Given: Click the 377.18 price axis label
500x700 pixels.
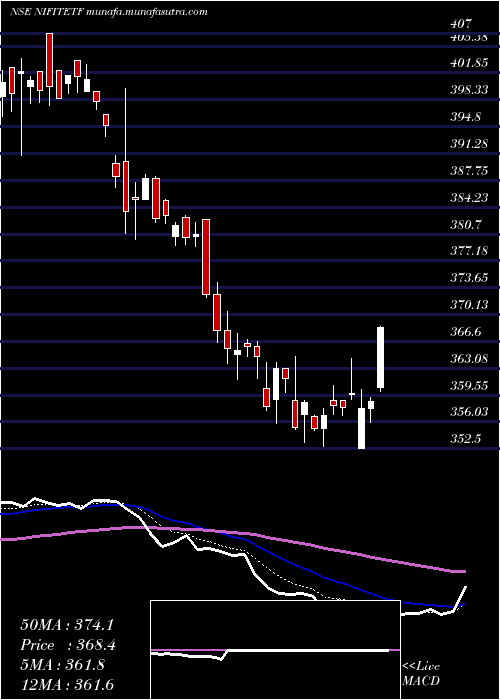Looking at the screenshot, I should 469,251.
